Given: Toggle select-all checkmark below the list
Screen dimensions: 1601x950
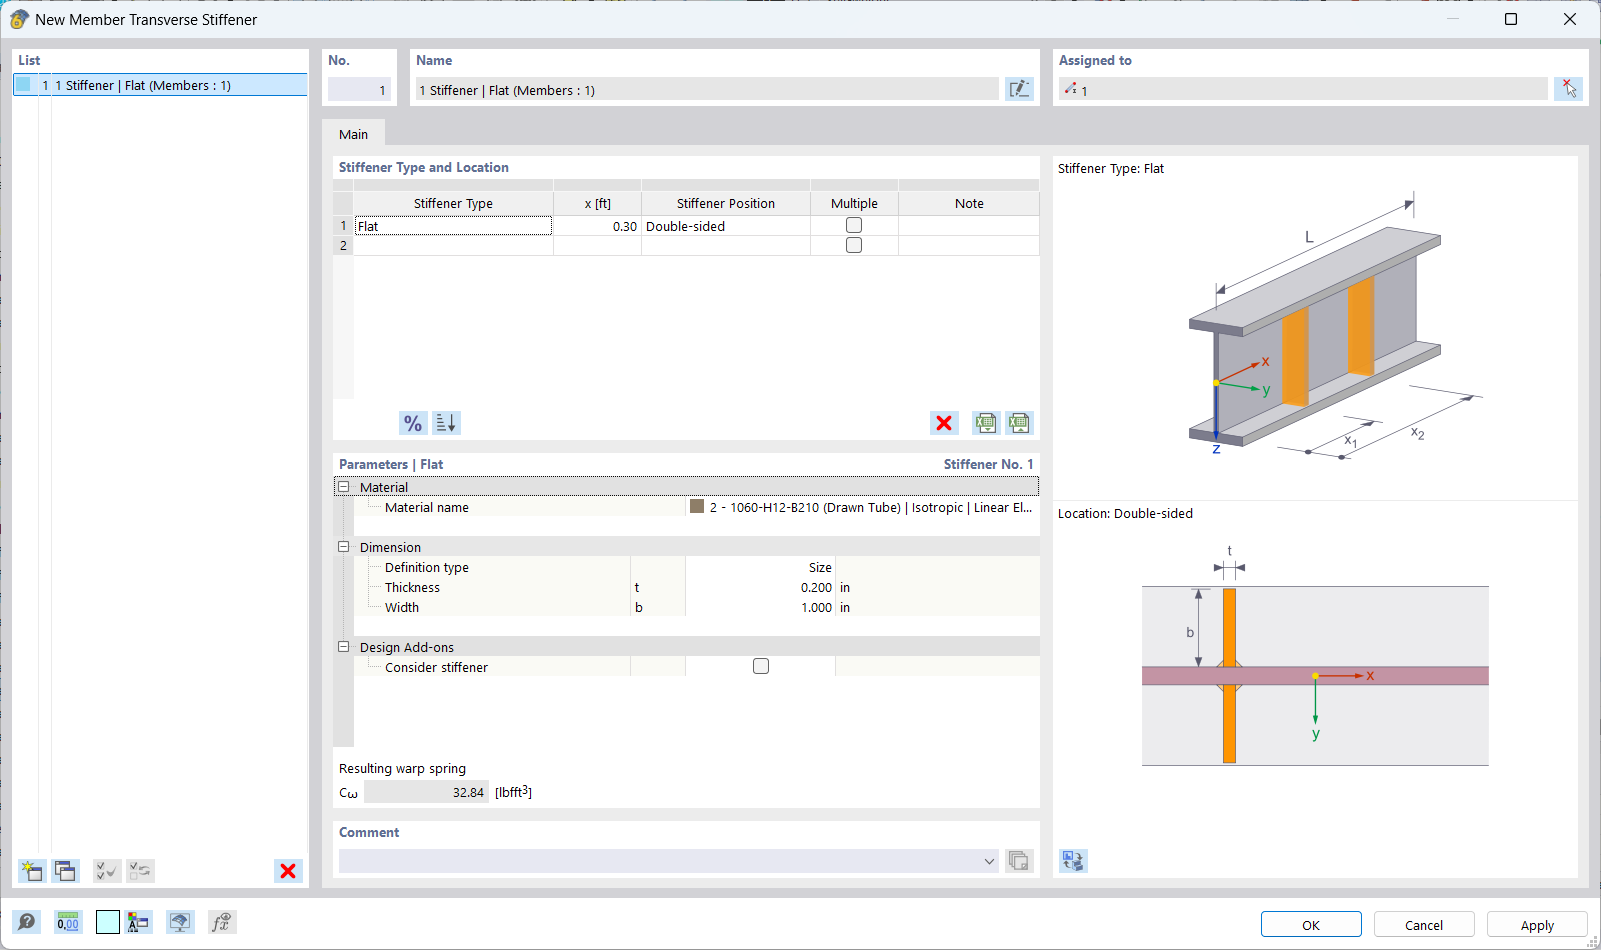Looking at the screenshot, I should click(x=106, y=871).
